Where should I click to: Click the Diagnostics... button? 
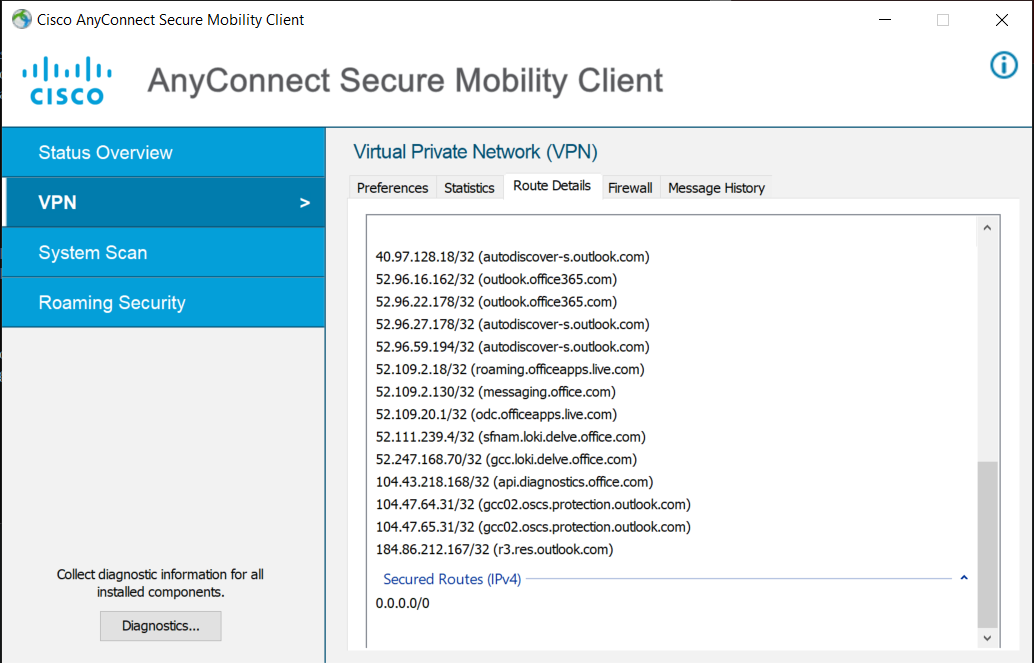(x=161, y=626)
